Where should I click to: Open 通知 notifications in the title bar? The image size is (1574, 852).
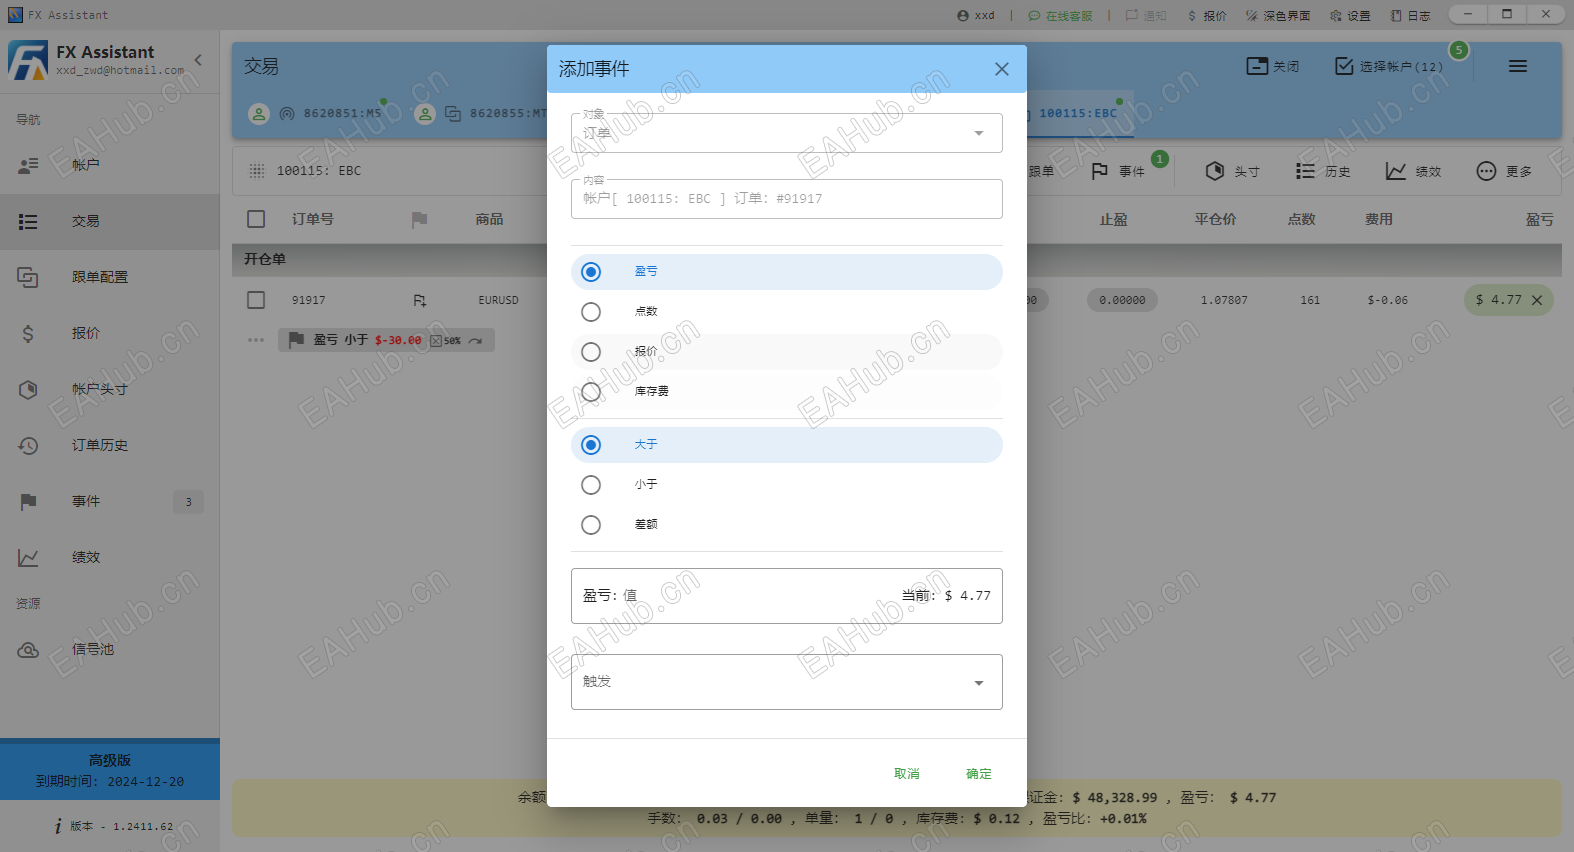tap(1146, 15)
